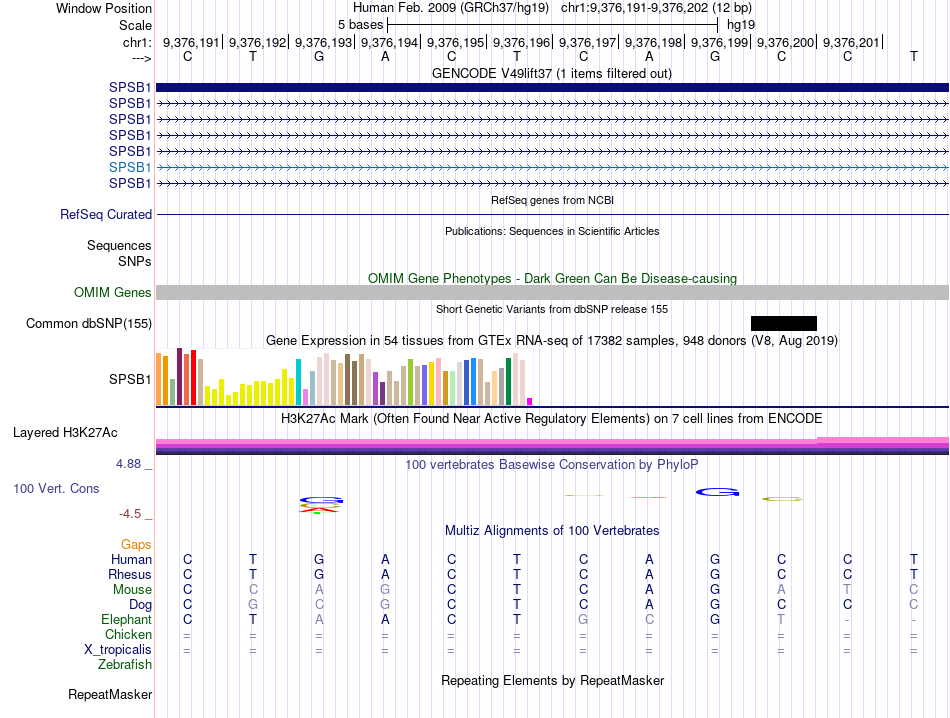Click the Dog alignment row label
Viewport: 950px width, 718px height.
pyautogui.click(x=141, y=605)
